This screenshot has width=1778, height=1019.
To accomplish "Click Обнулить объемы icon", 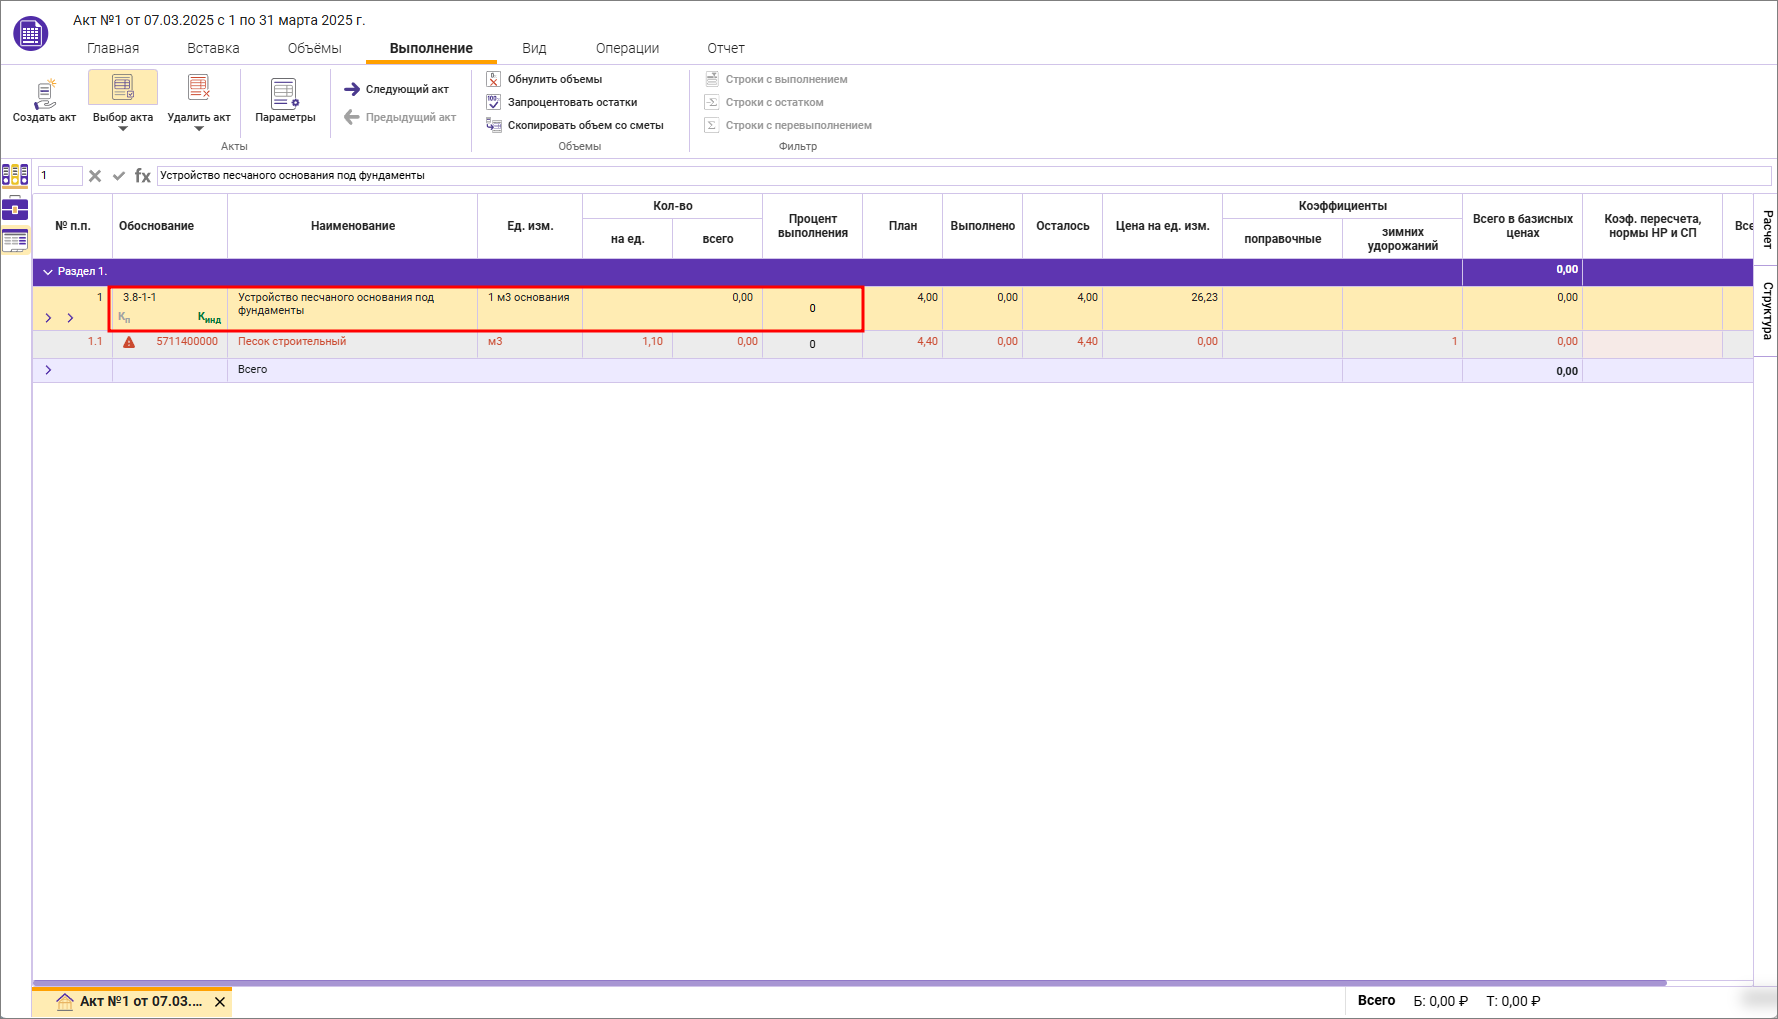I will [x=493, y=79].
